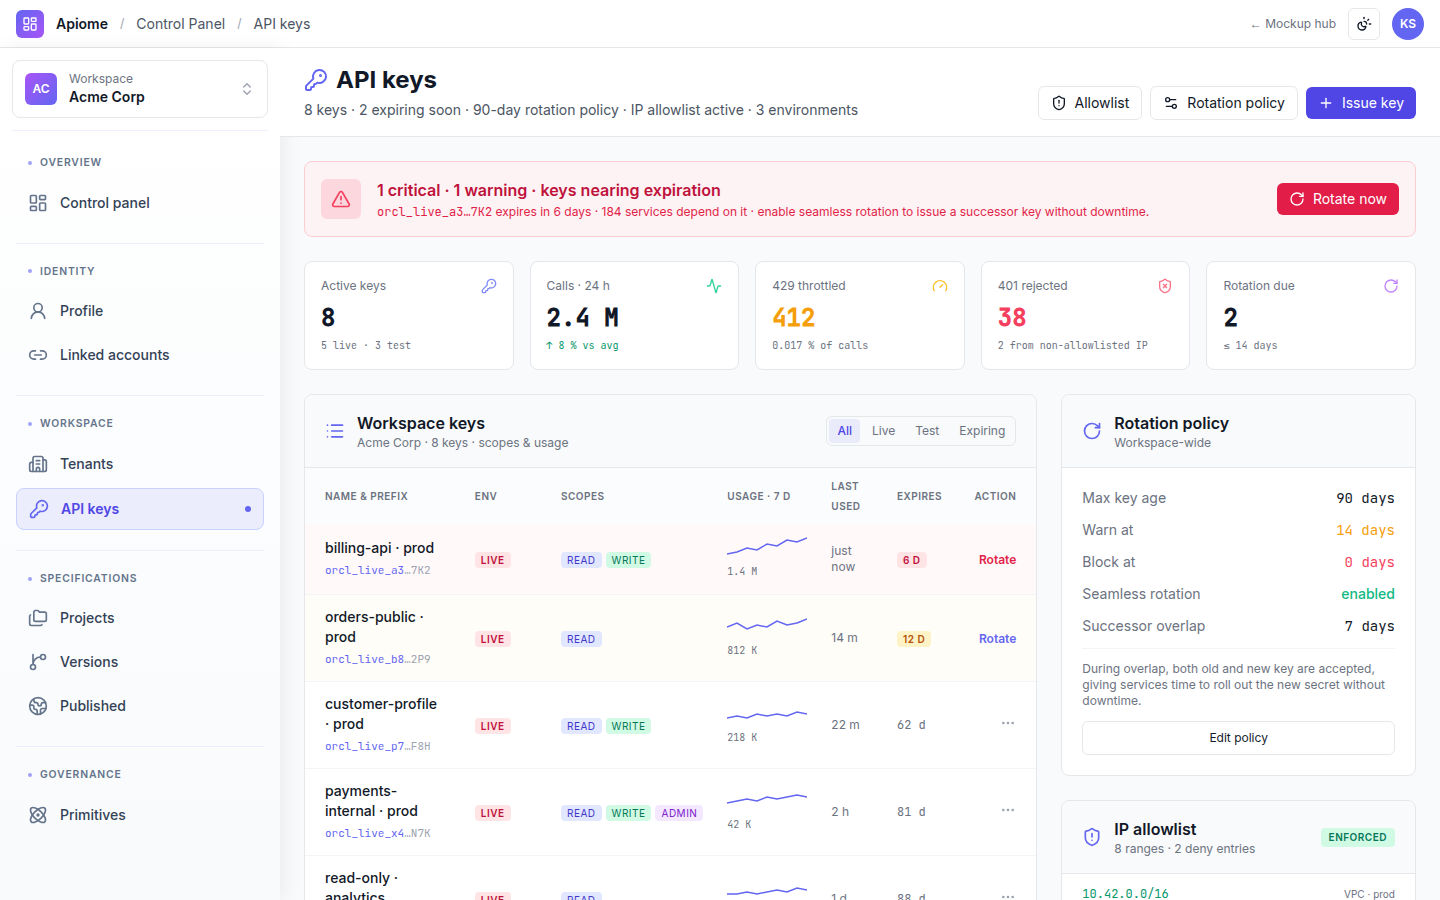This screenshot has height=900, width=1440.
Task: Click the Linked accounts link icon
Action: pos(38,355)
